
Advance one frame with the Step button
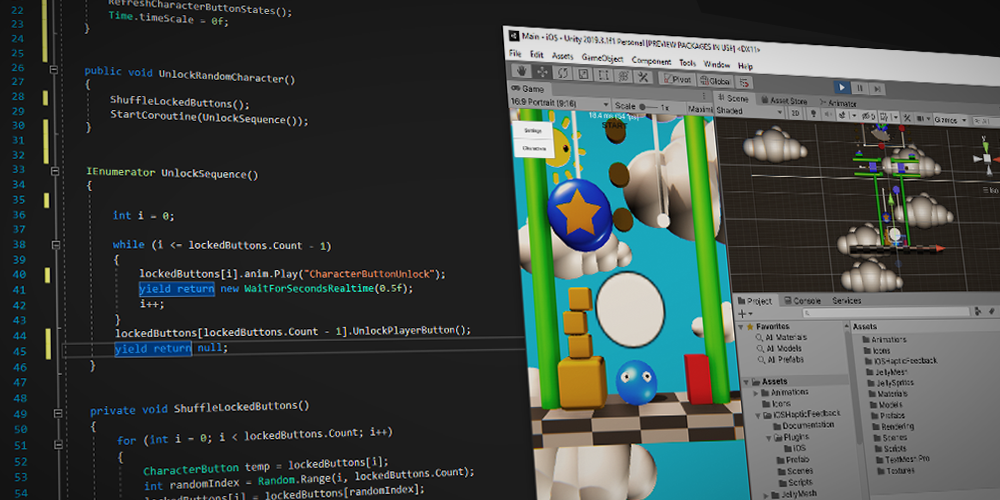[x=877, y=89]
